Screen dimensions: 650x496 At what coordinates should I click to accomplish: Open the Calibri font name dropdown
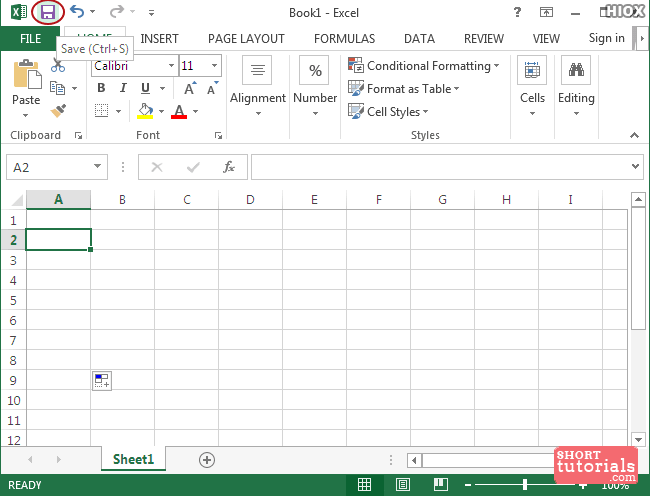171,65
